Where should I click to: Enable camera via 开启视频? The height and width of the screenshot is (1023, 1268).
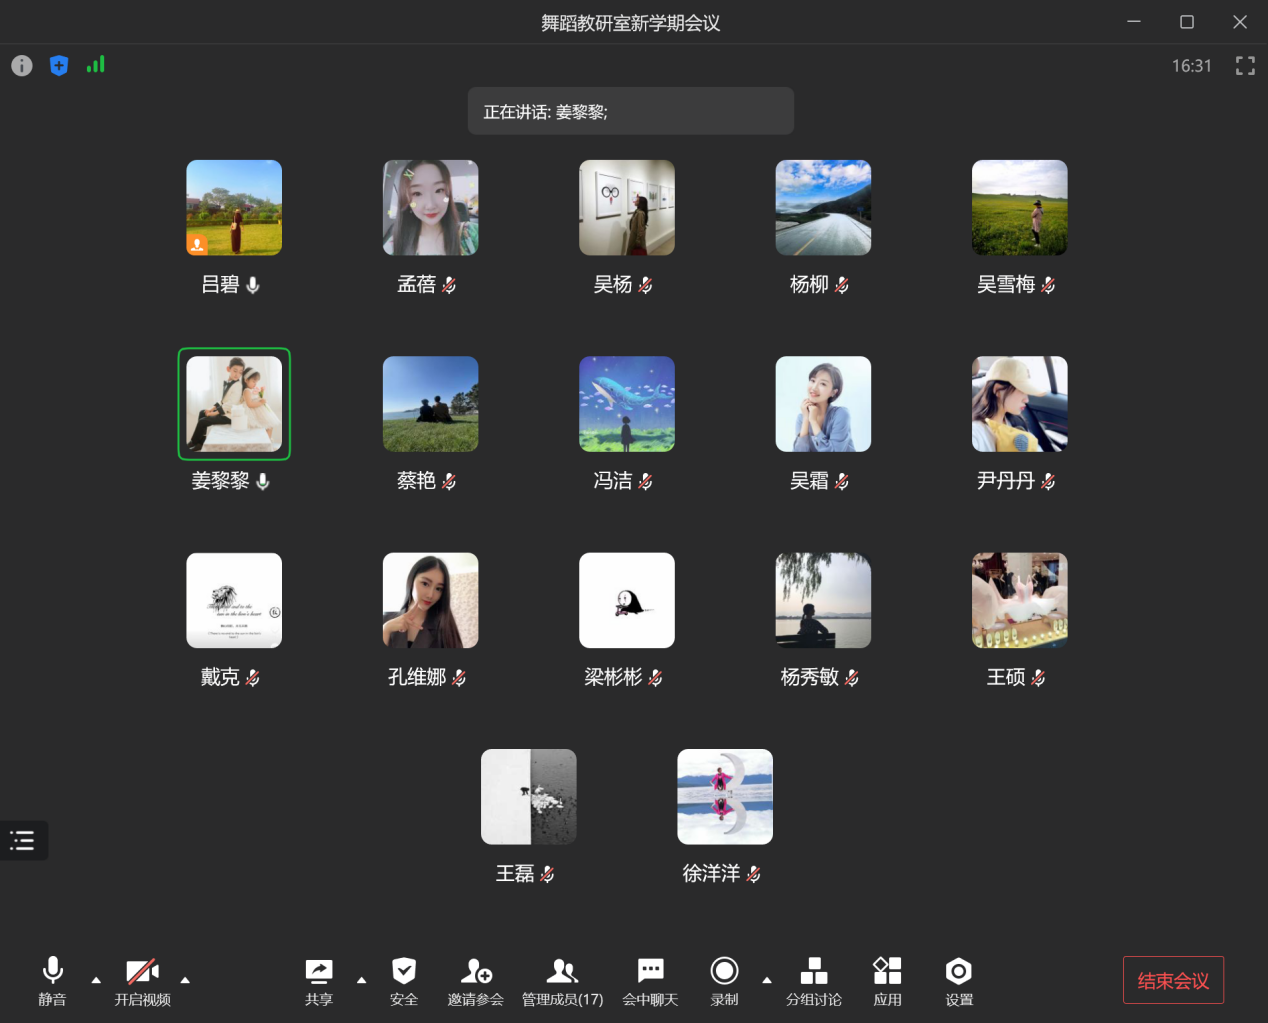[x=141, y=980]
